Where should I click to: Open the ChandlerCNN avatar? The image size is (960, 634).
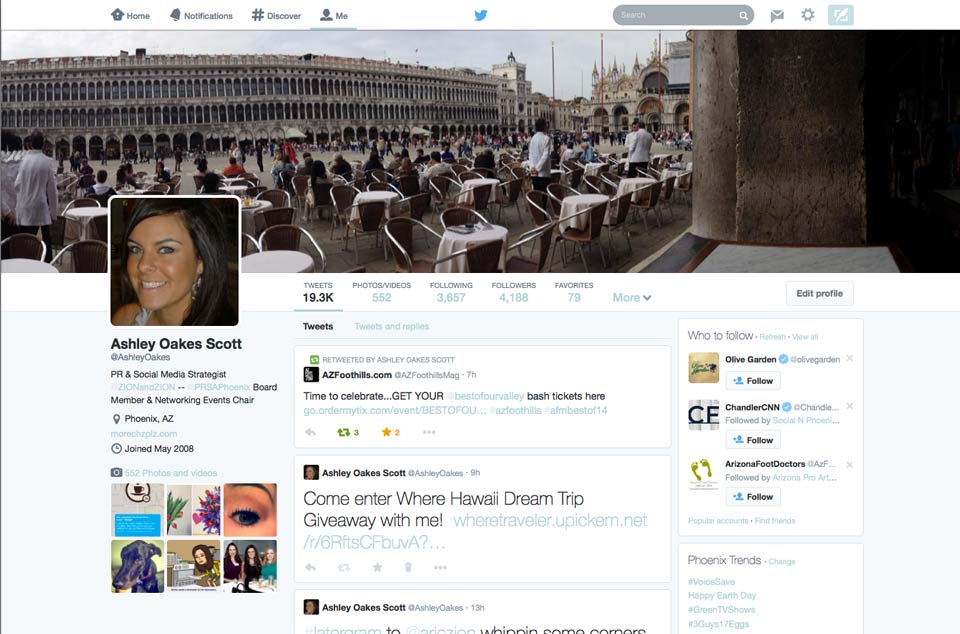(703, 415)
